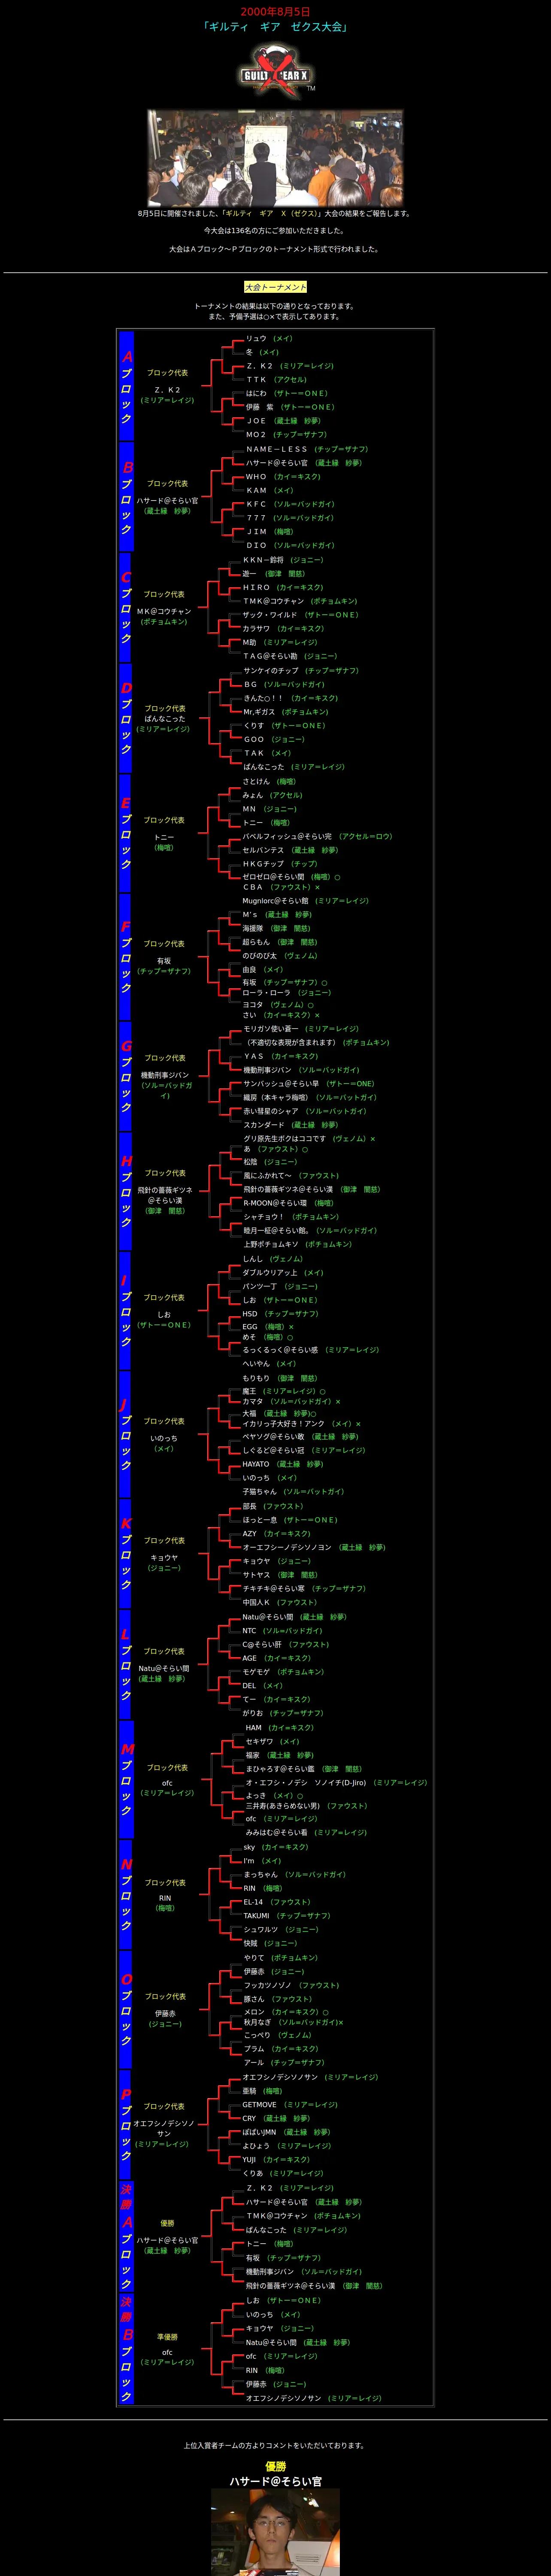Click the blue M ブロック label
Screen dimensions: 551x2576
[x=126, y=1780]
